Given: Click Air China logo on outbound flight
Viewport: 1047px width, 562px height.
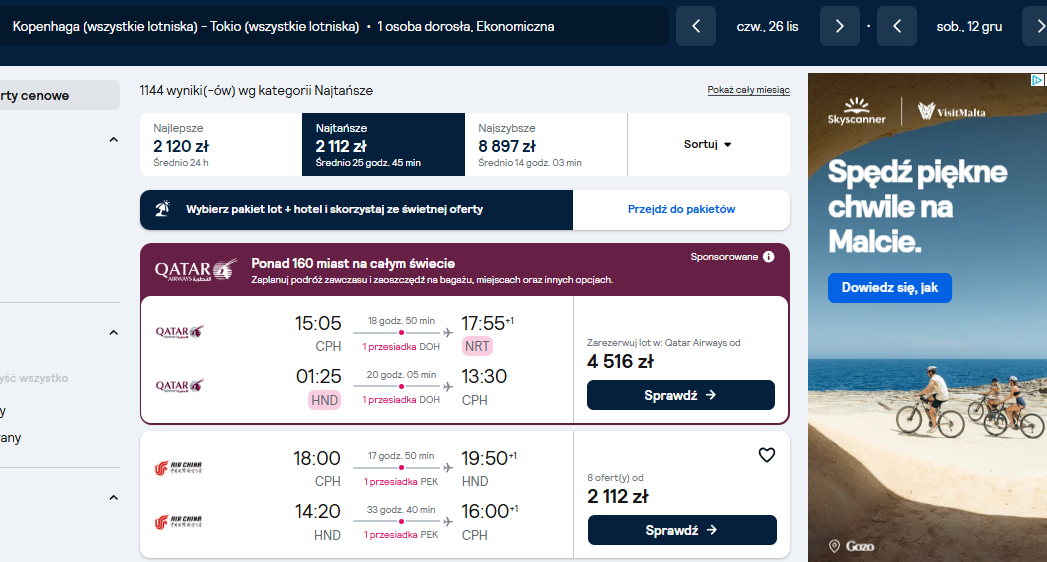Looking at the screenshot, I should coord(178,468).
